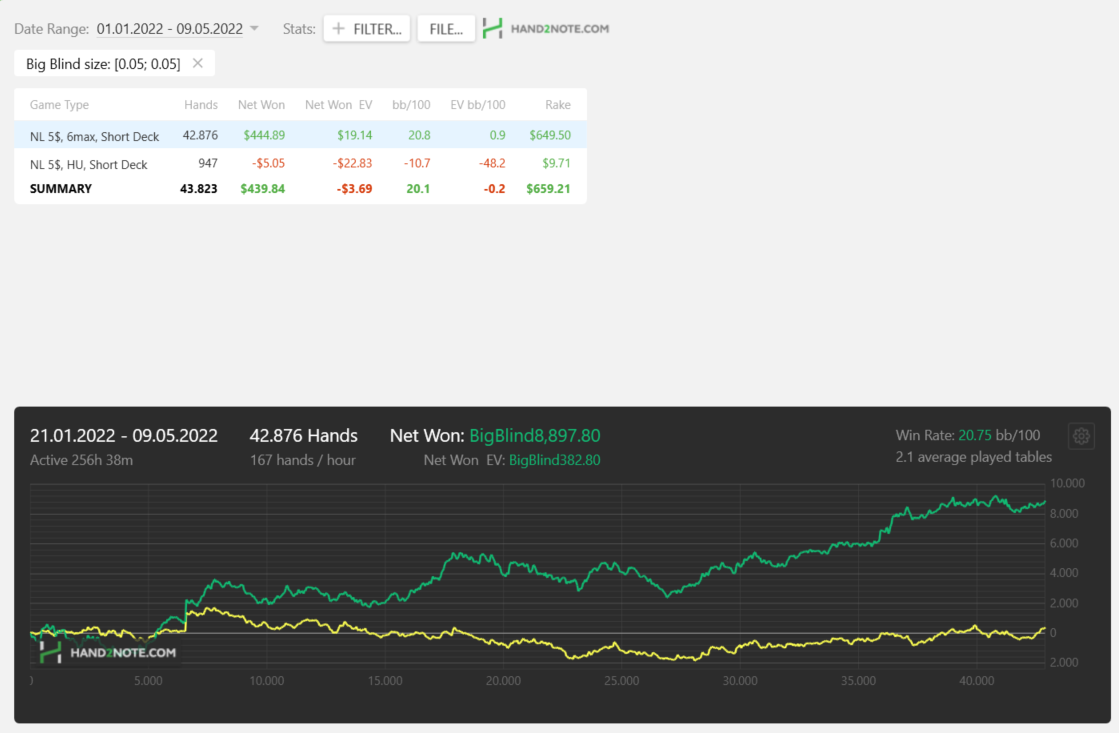The image size is (1119, 733).
Task: Remove the Big Blind size filter
Action: 198,63
